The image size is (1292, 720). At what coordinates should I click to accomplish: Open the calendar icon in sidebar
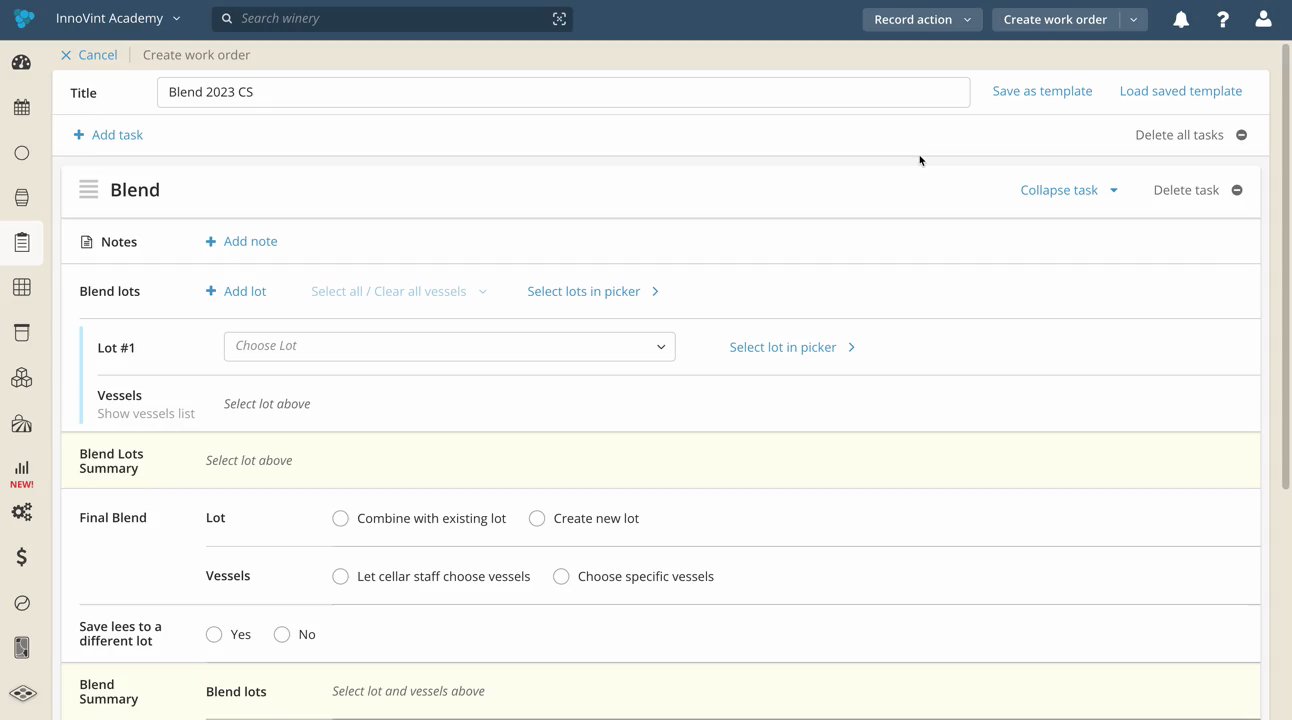click(x=21, y=108)
